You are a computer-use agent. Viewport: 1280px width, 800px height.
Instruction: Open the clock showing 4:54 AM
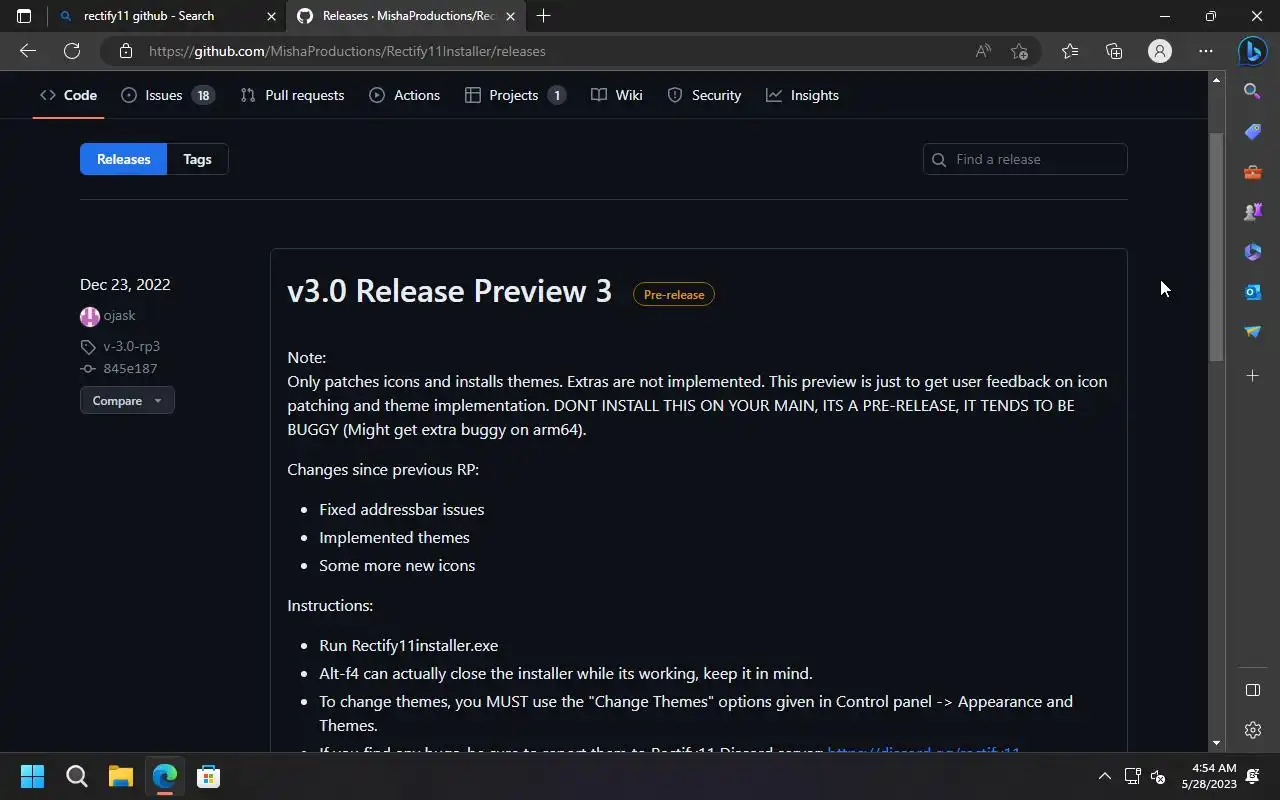coord(1209,776)
